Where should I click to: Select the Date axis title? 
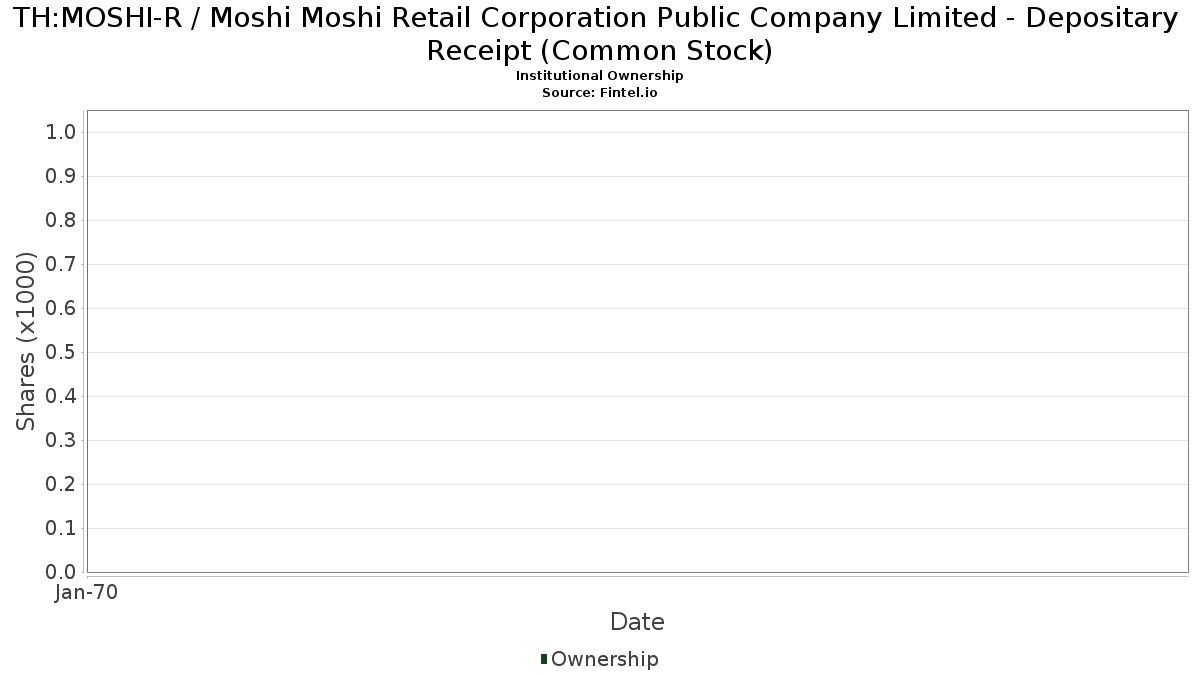(637, 622)
